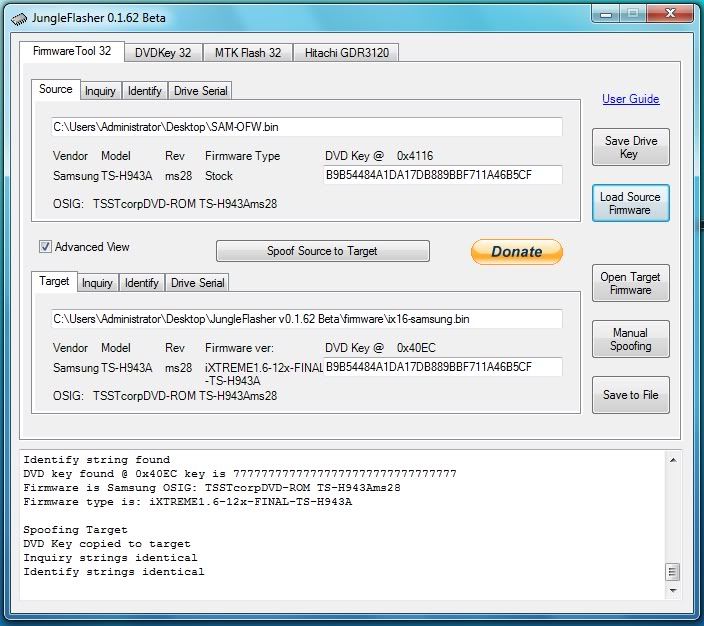704x626 pixels.
Task: Click the log scrollbar down arrow
Action: coord(673,591)
